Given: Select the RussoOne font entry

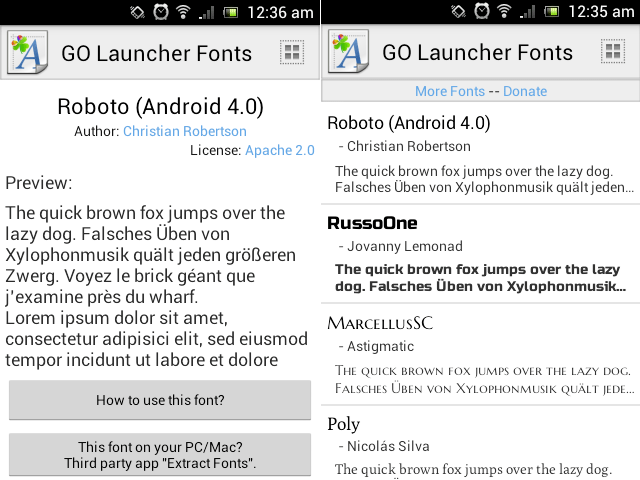Looking at the screenshot, I should point(480,254).
